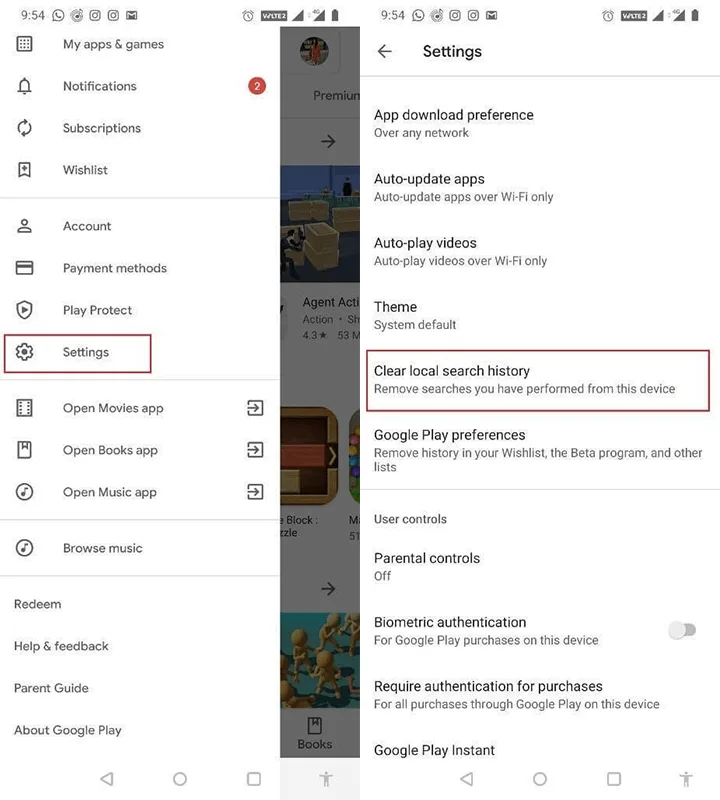Tap Clear local search history
720x800 pixels.
click(538, 380)
